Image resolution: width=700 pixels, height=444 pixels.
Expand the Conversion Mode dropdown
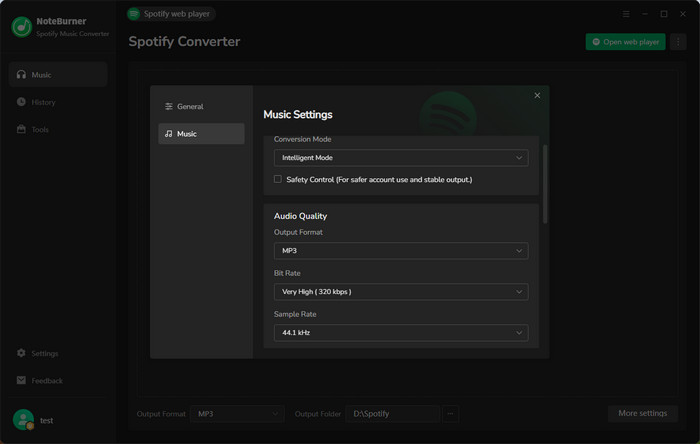tap(401, 158)
